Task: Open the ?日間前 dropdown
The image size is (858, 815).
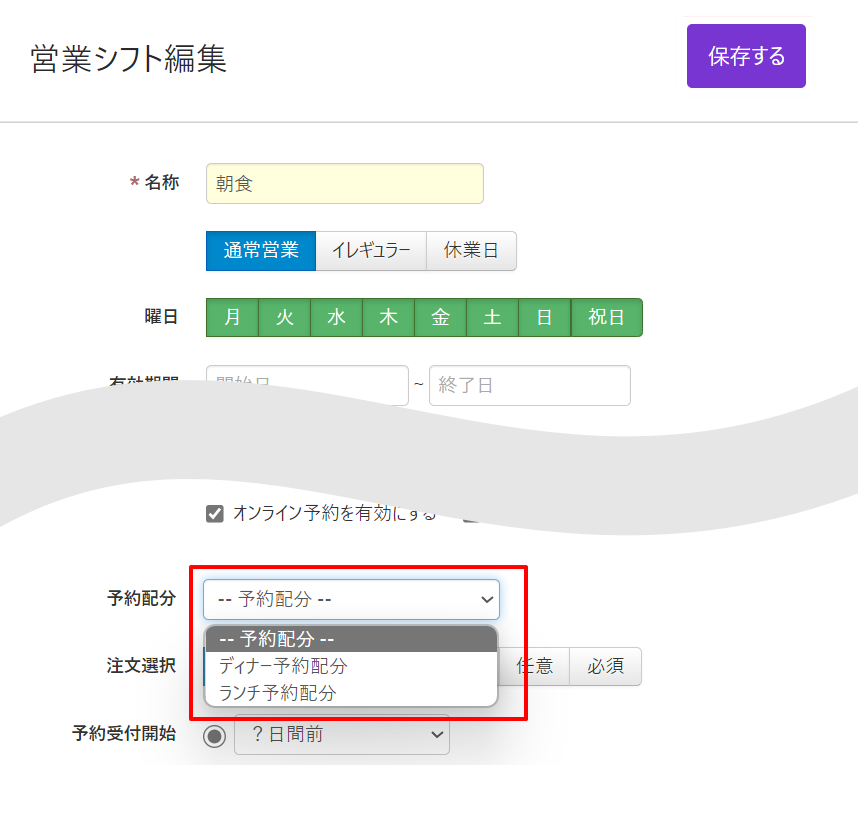Action: [x=341, y=735]
